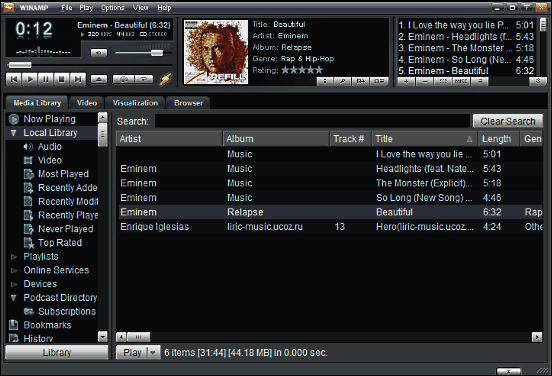552x376 pixels.
Task: Mute audio with the speaker button
Action: [x=99, y=53]
